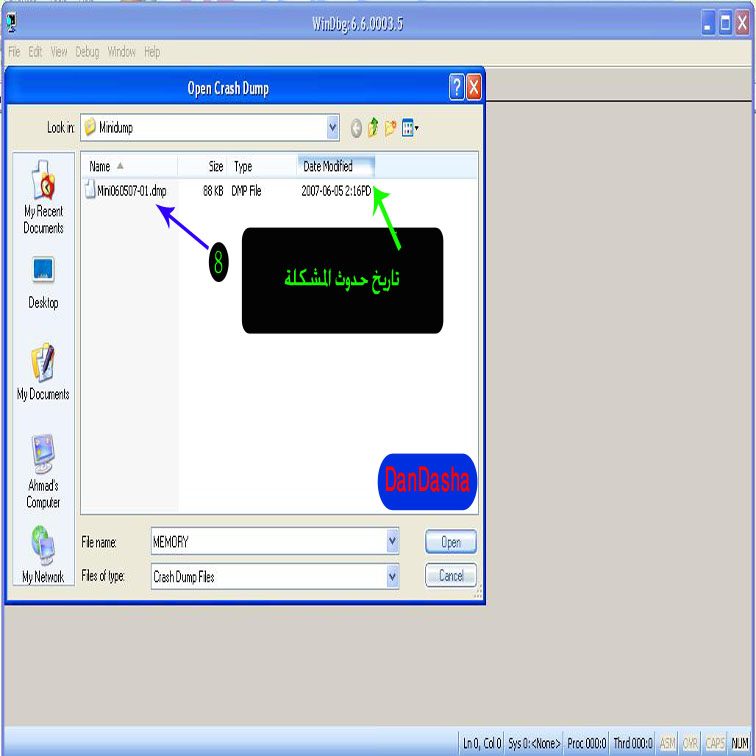This screenshot has width=756, height=756.
Task: Select the Mini060507-01.dmp file
Action: [132, 191]
